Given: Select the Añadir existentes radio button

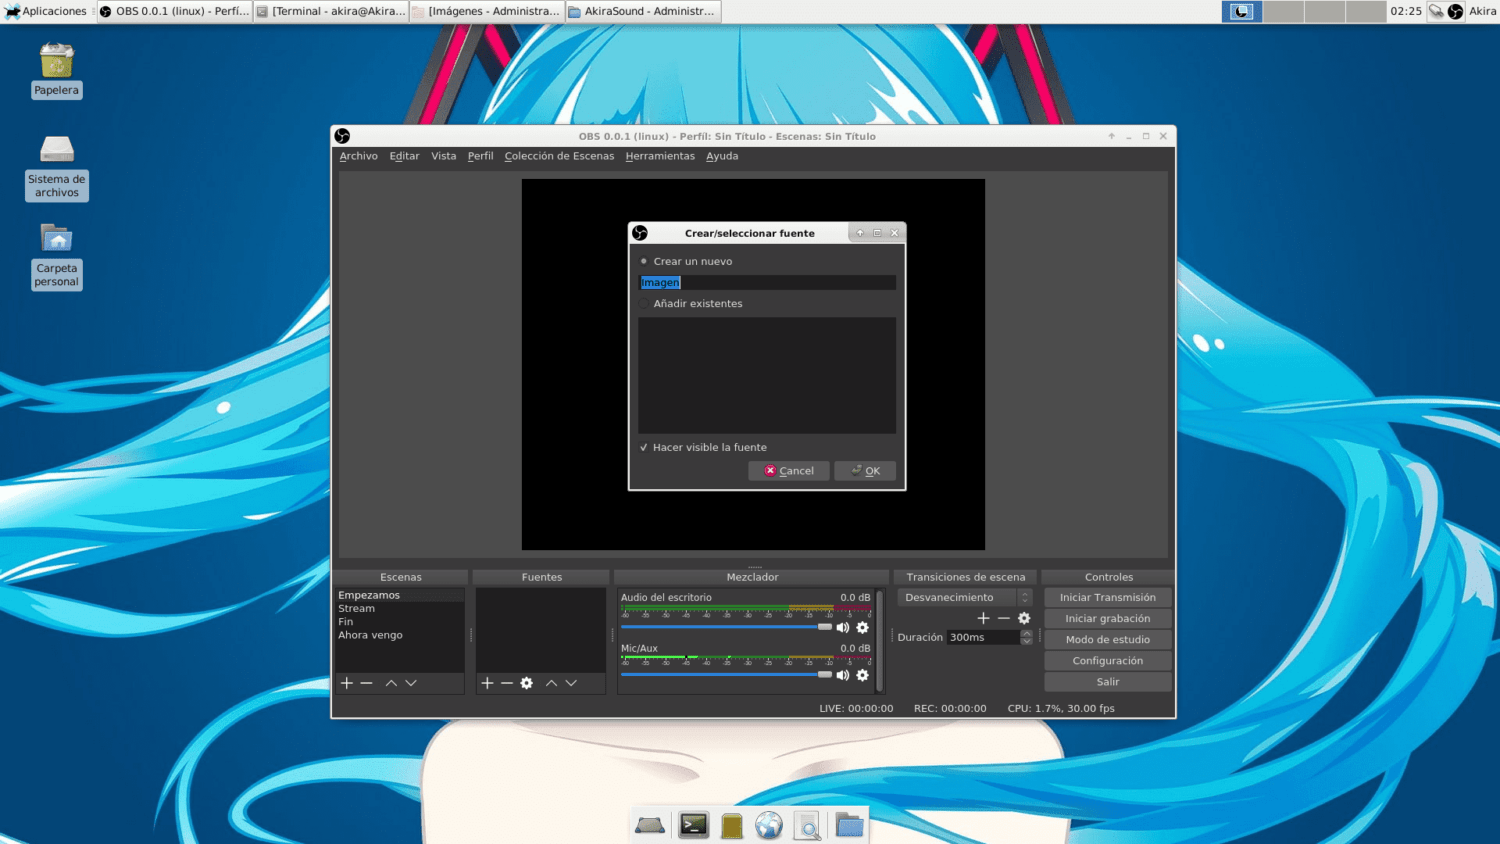Looking at the screenshot, I should 643,303.
